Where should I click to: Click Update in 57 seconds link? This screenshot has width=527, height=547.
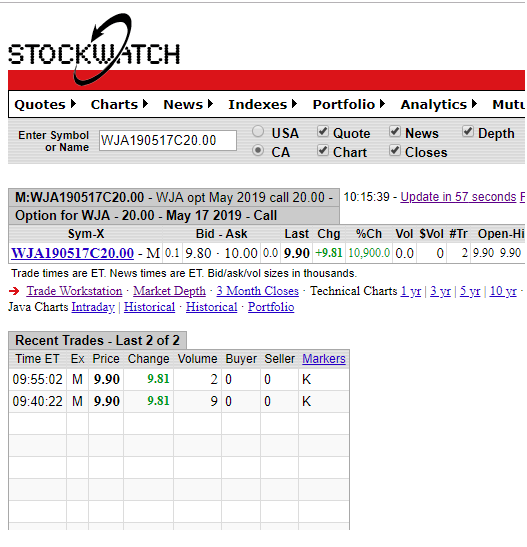(458, 197)
